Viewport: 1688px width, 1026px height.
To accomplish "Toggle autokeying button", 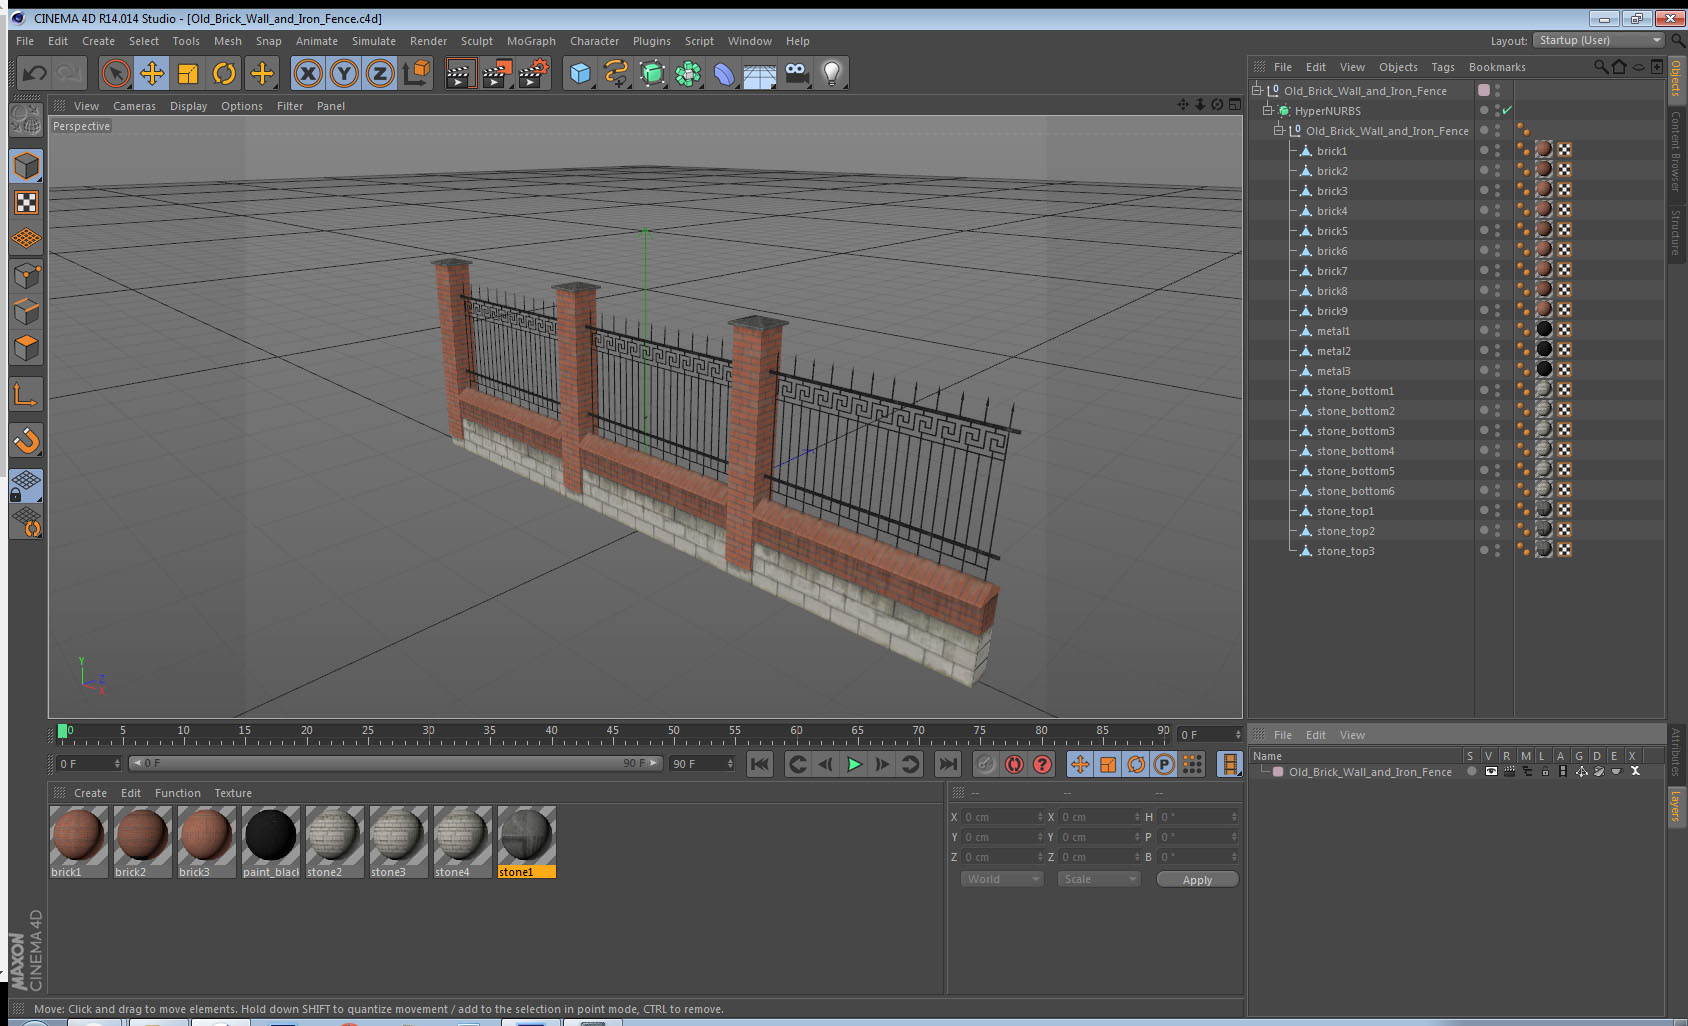I will click(1014, 764).
